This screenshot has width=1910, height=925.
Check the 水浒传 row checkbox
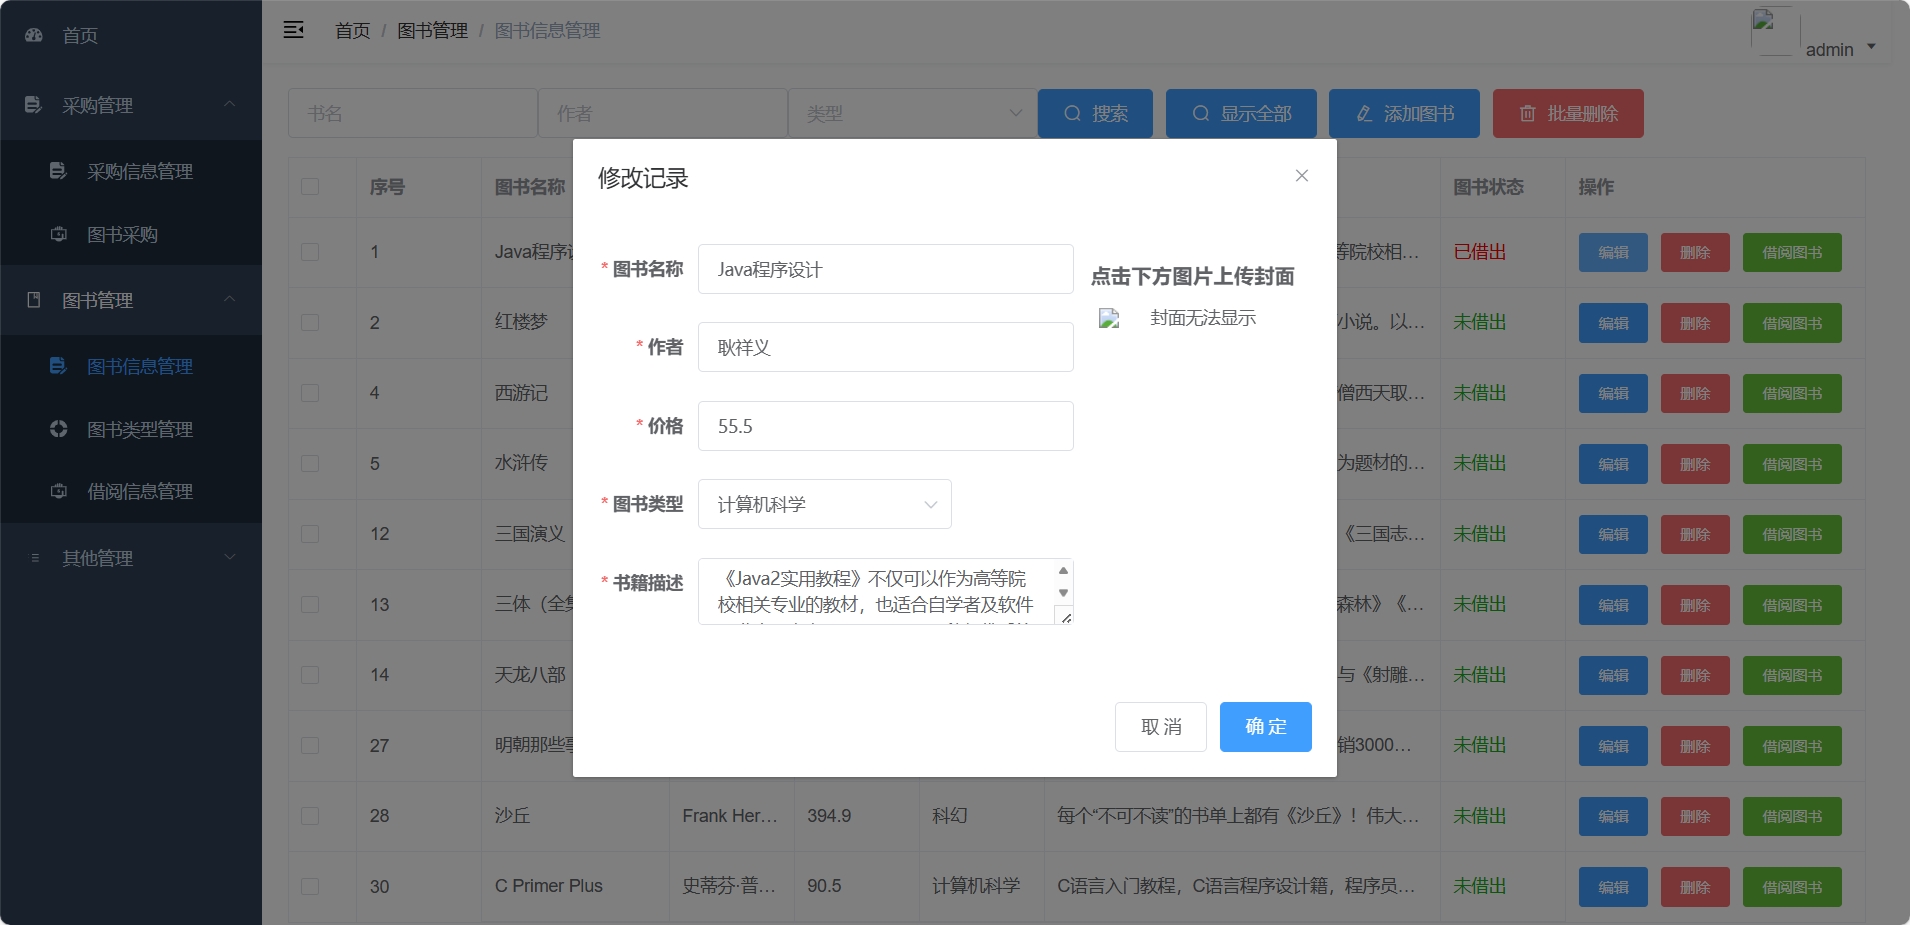(x=310, y=464)
